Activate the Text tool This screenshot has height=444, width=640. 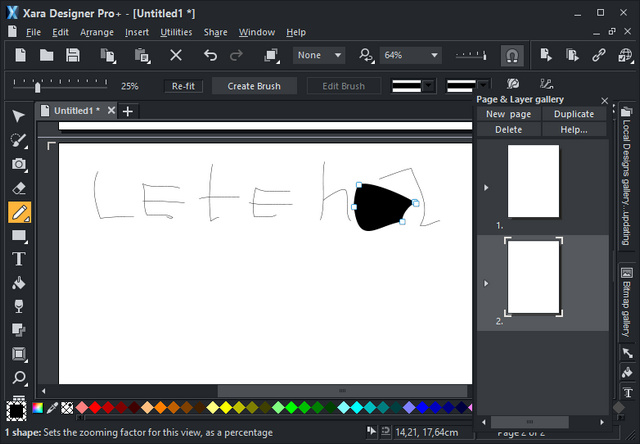19,259
